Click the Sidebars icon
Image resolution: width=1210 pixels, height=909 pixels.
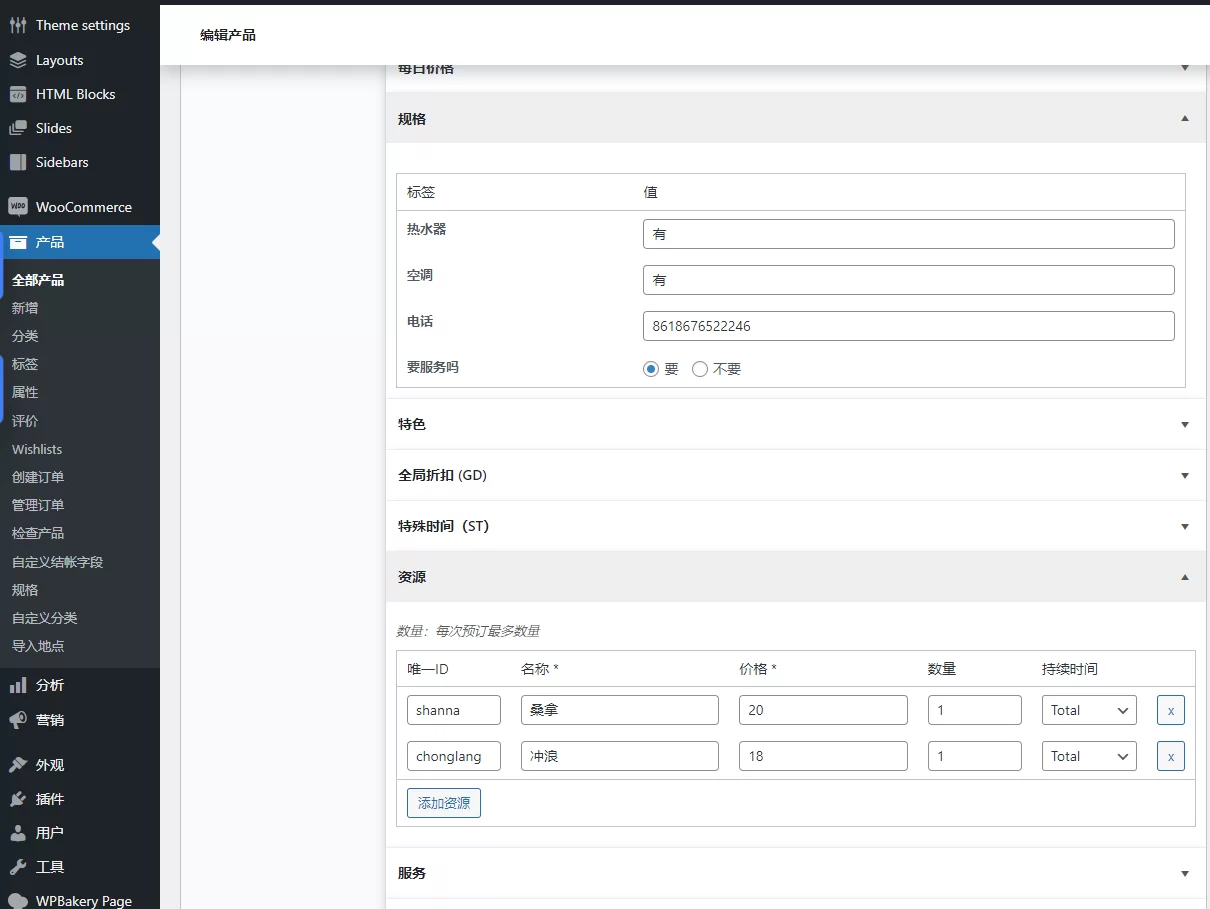click(x=18, y=162)
